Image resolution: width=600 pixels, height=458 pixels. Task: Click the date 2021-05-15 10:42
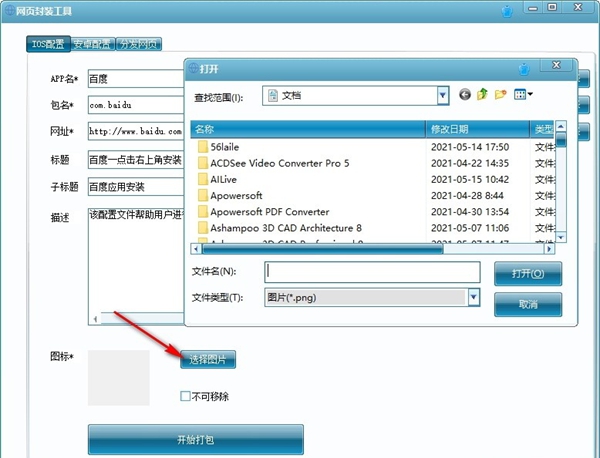pyautogui.click(x=470, y=179)
